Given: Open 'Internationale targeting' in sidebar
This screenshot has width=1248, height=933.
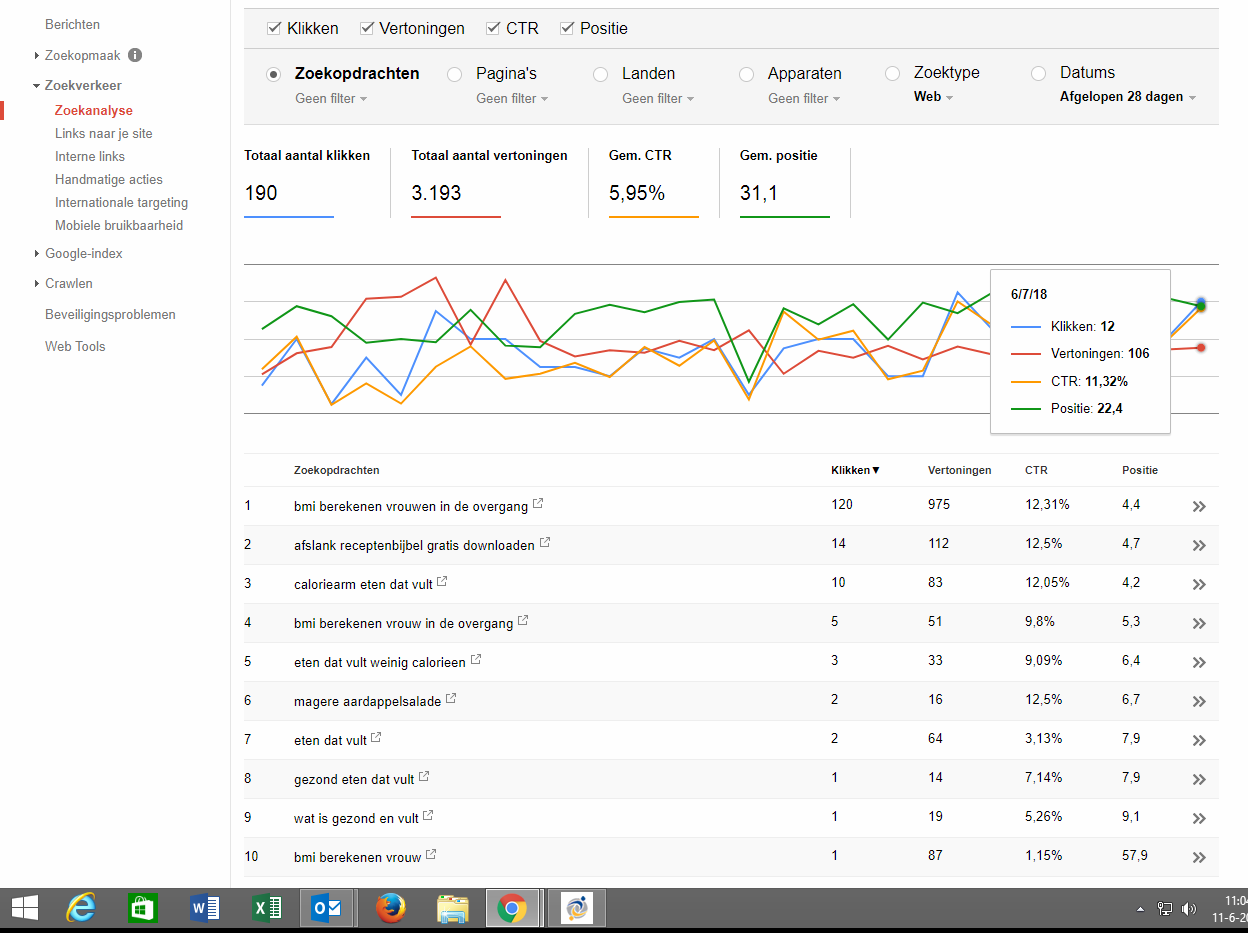Looking at the screenshot, I should click(x=121, y=203).
